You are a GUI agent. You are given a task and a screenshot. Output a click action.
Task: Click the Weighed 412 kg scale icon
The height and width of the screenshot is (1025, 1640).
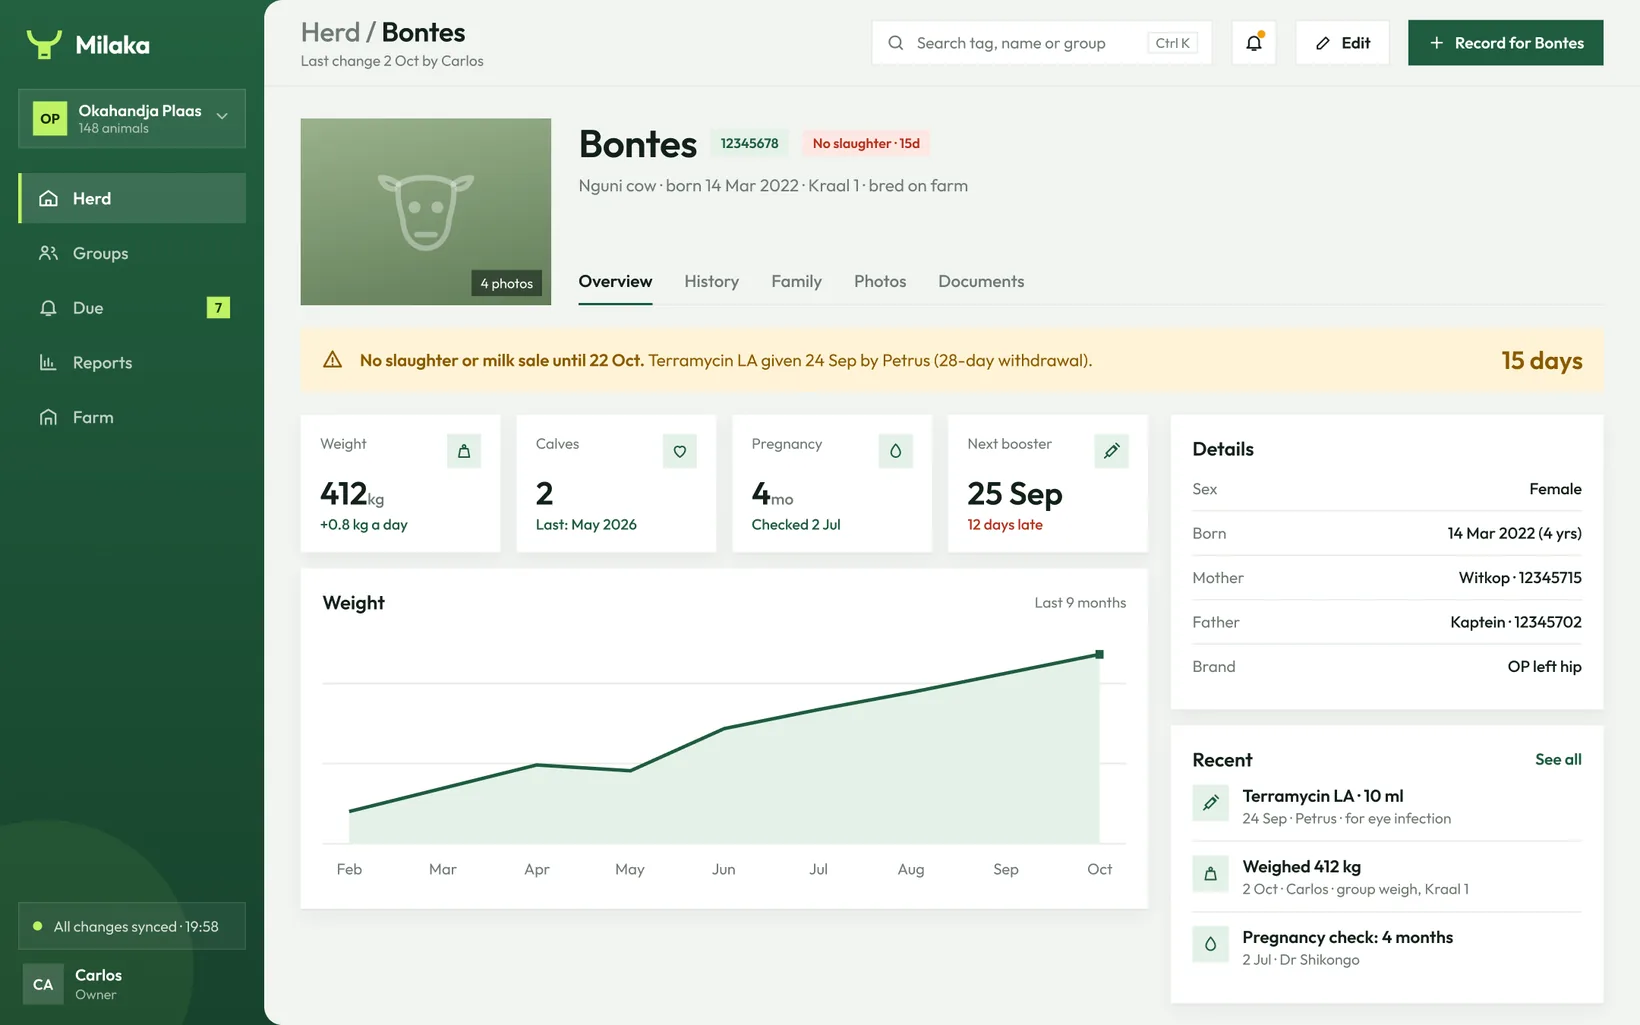pos(1210,874)
